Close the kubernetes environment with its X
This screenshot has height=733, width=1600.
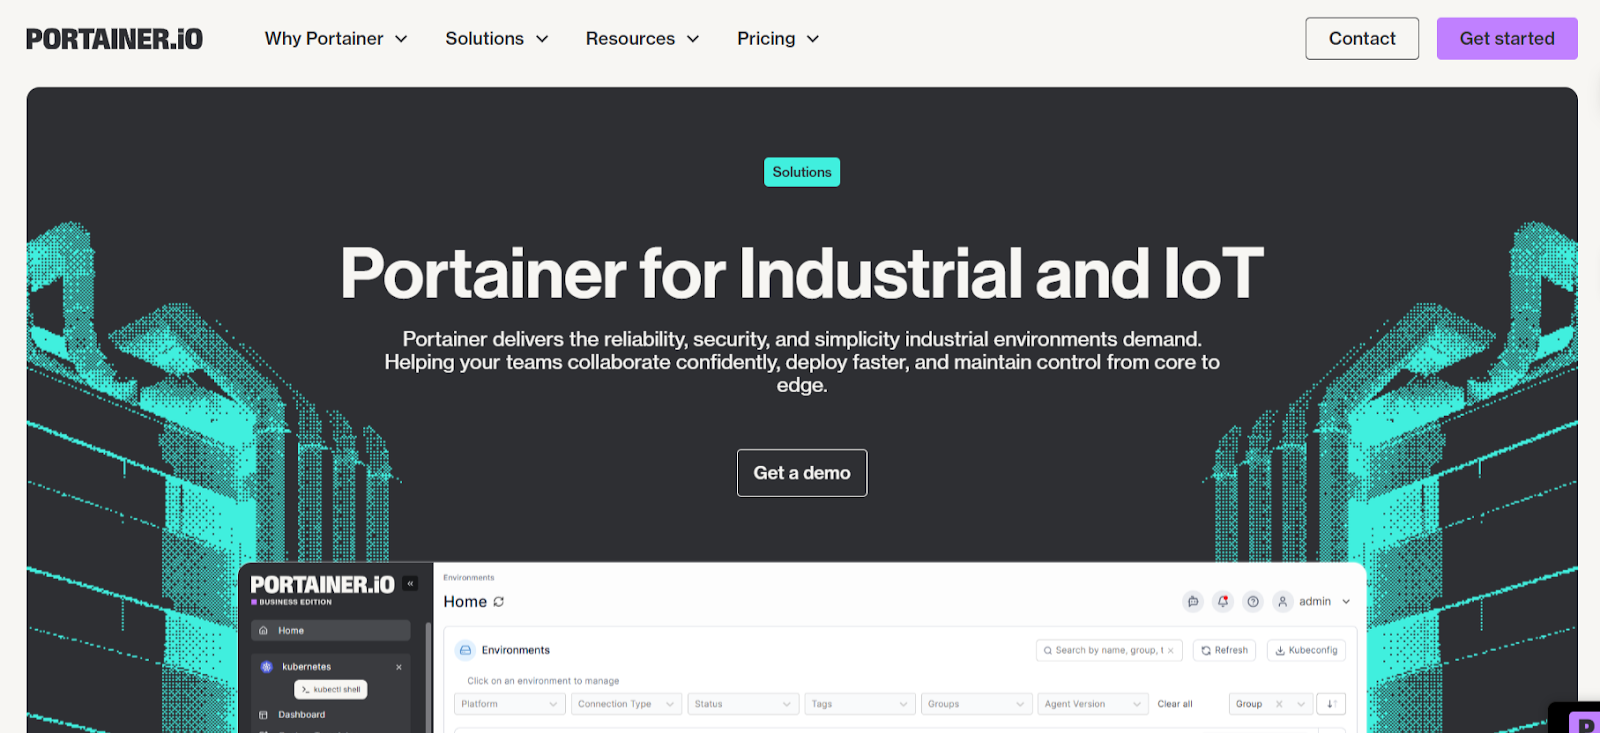coord(399,667)
